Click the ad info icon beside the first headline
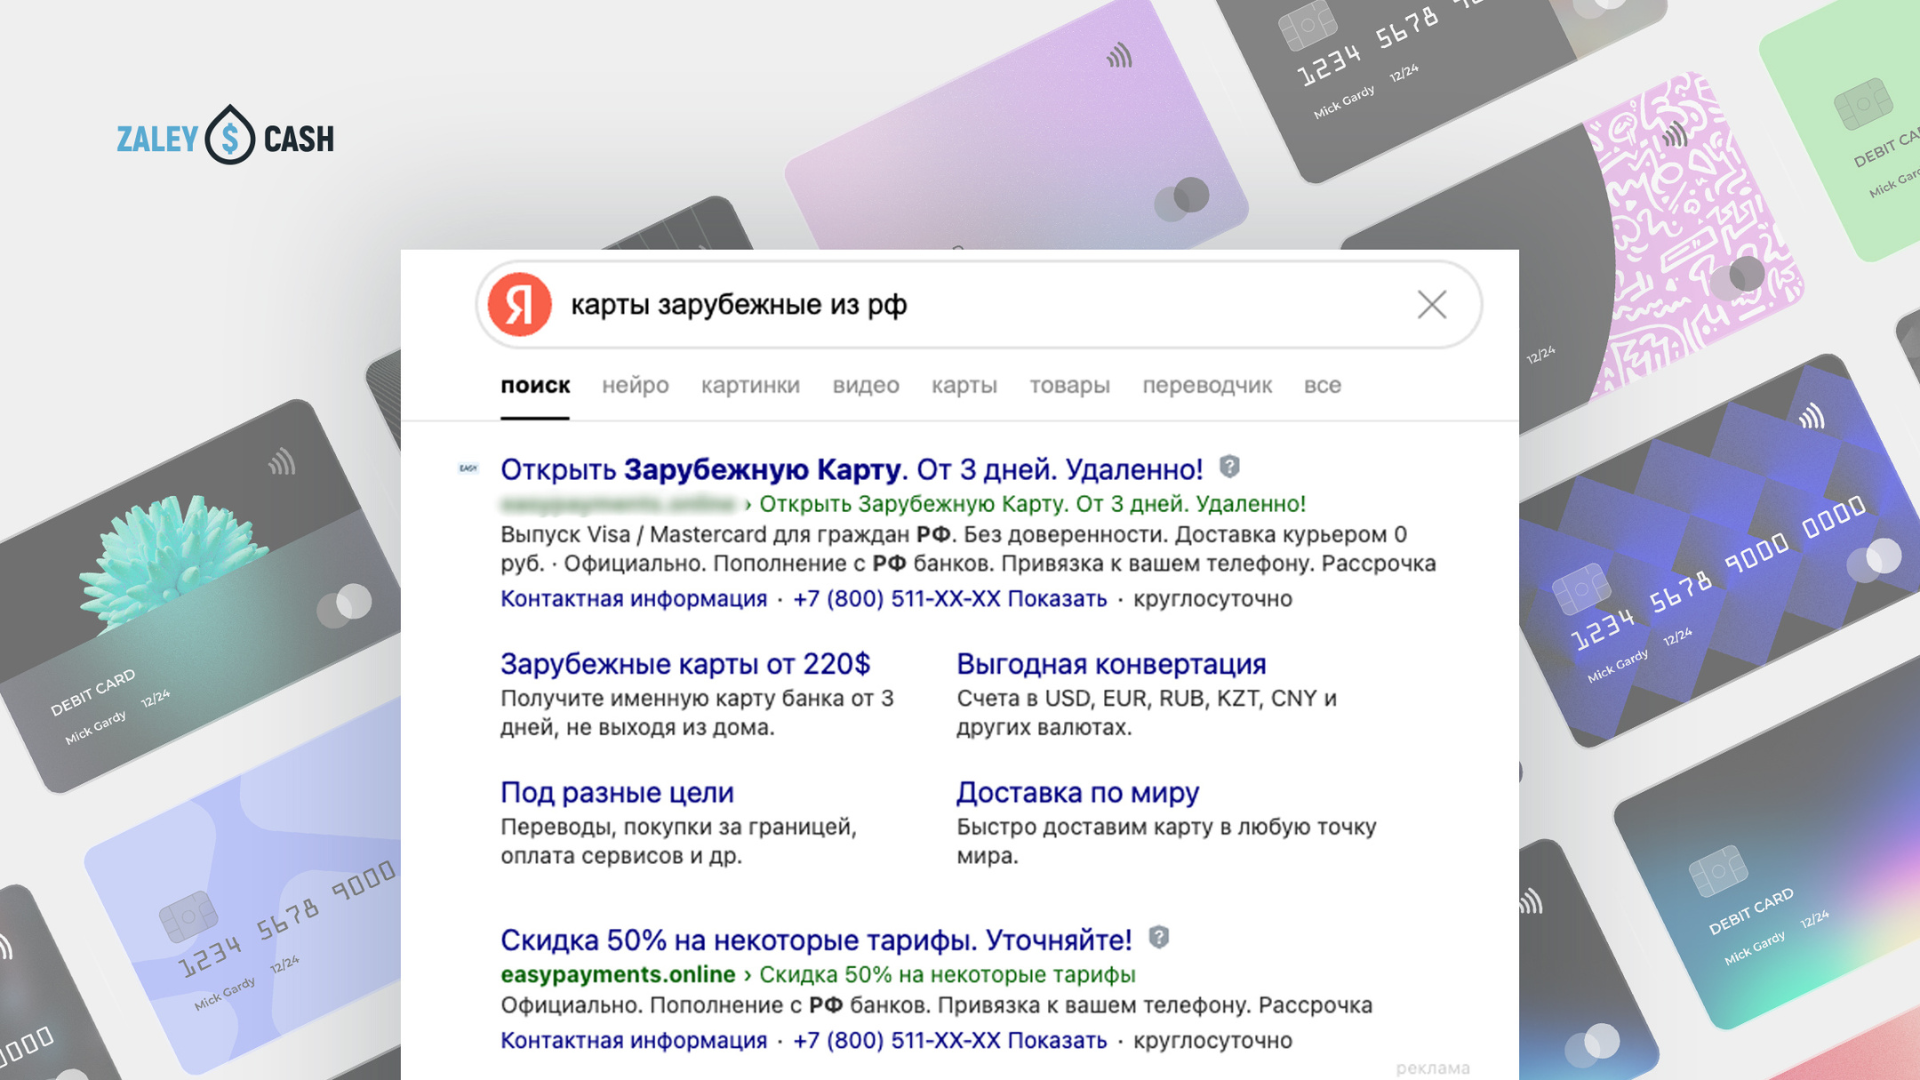 point(1229,467)
